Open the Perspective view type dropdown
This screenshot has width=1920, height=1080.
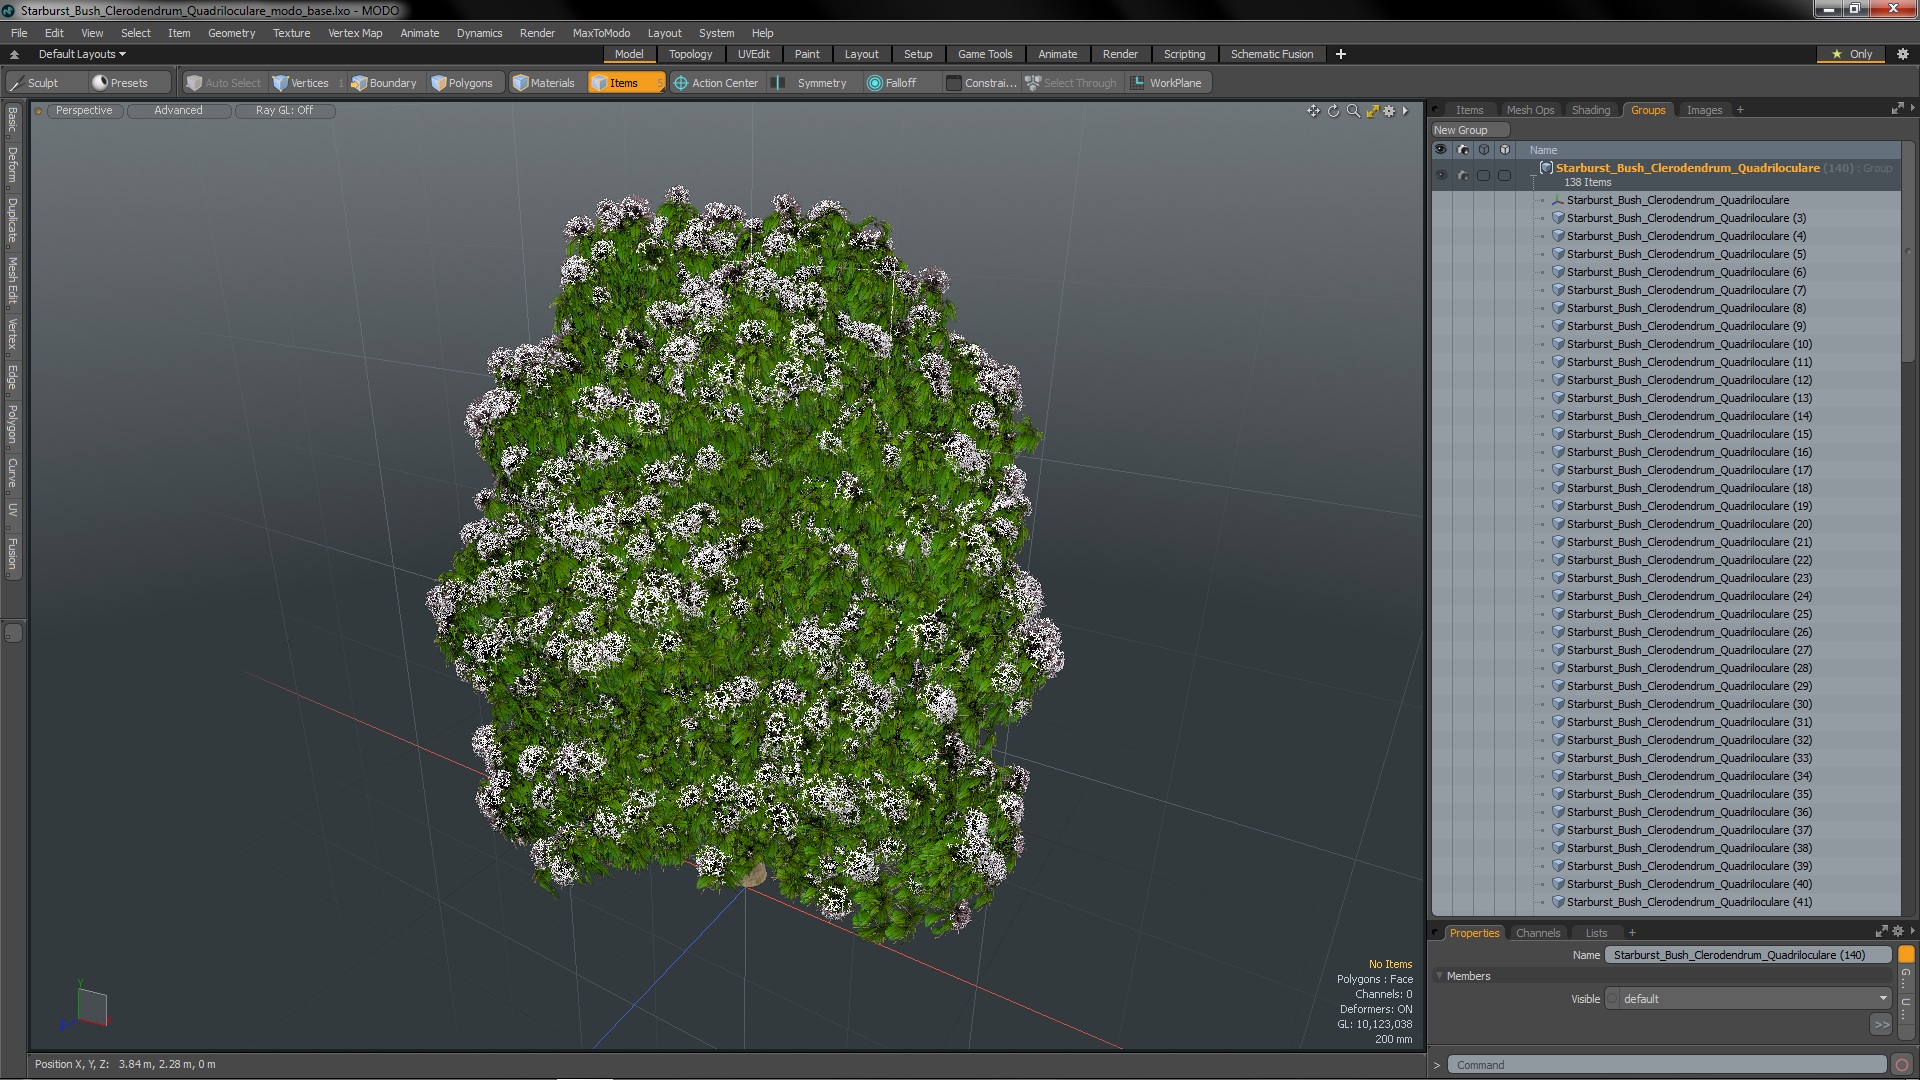pyautogui.click(x=84, y=111)
